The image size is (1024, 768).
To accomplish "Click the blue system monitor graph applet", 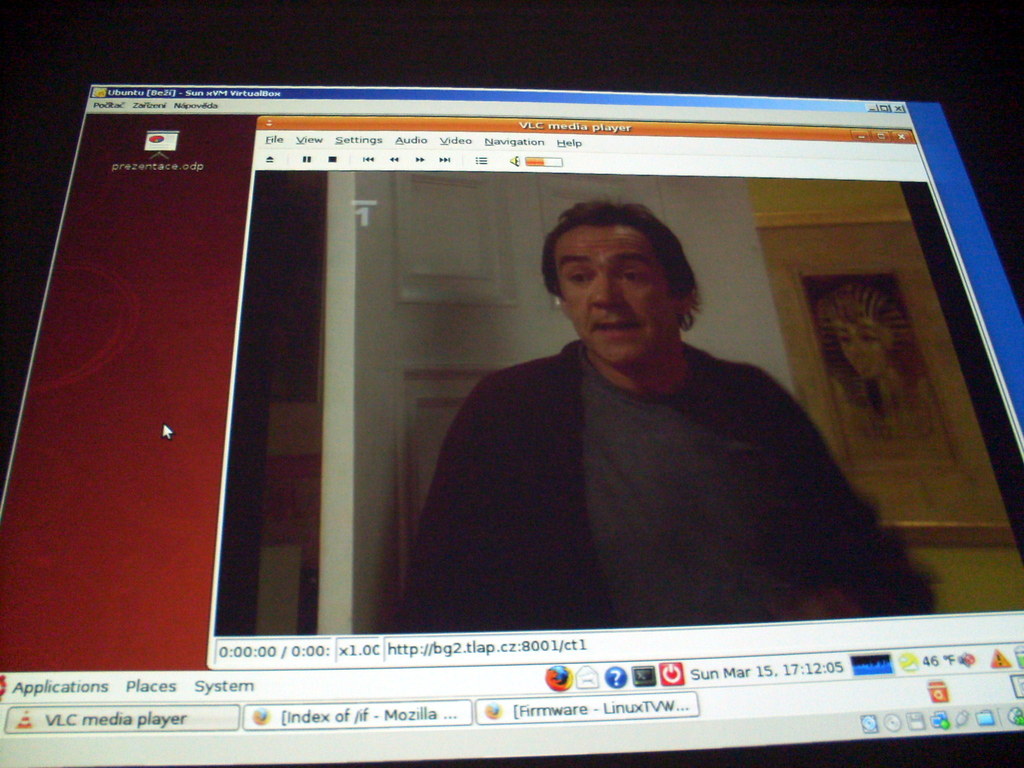I will click(871, 665).
